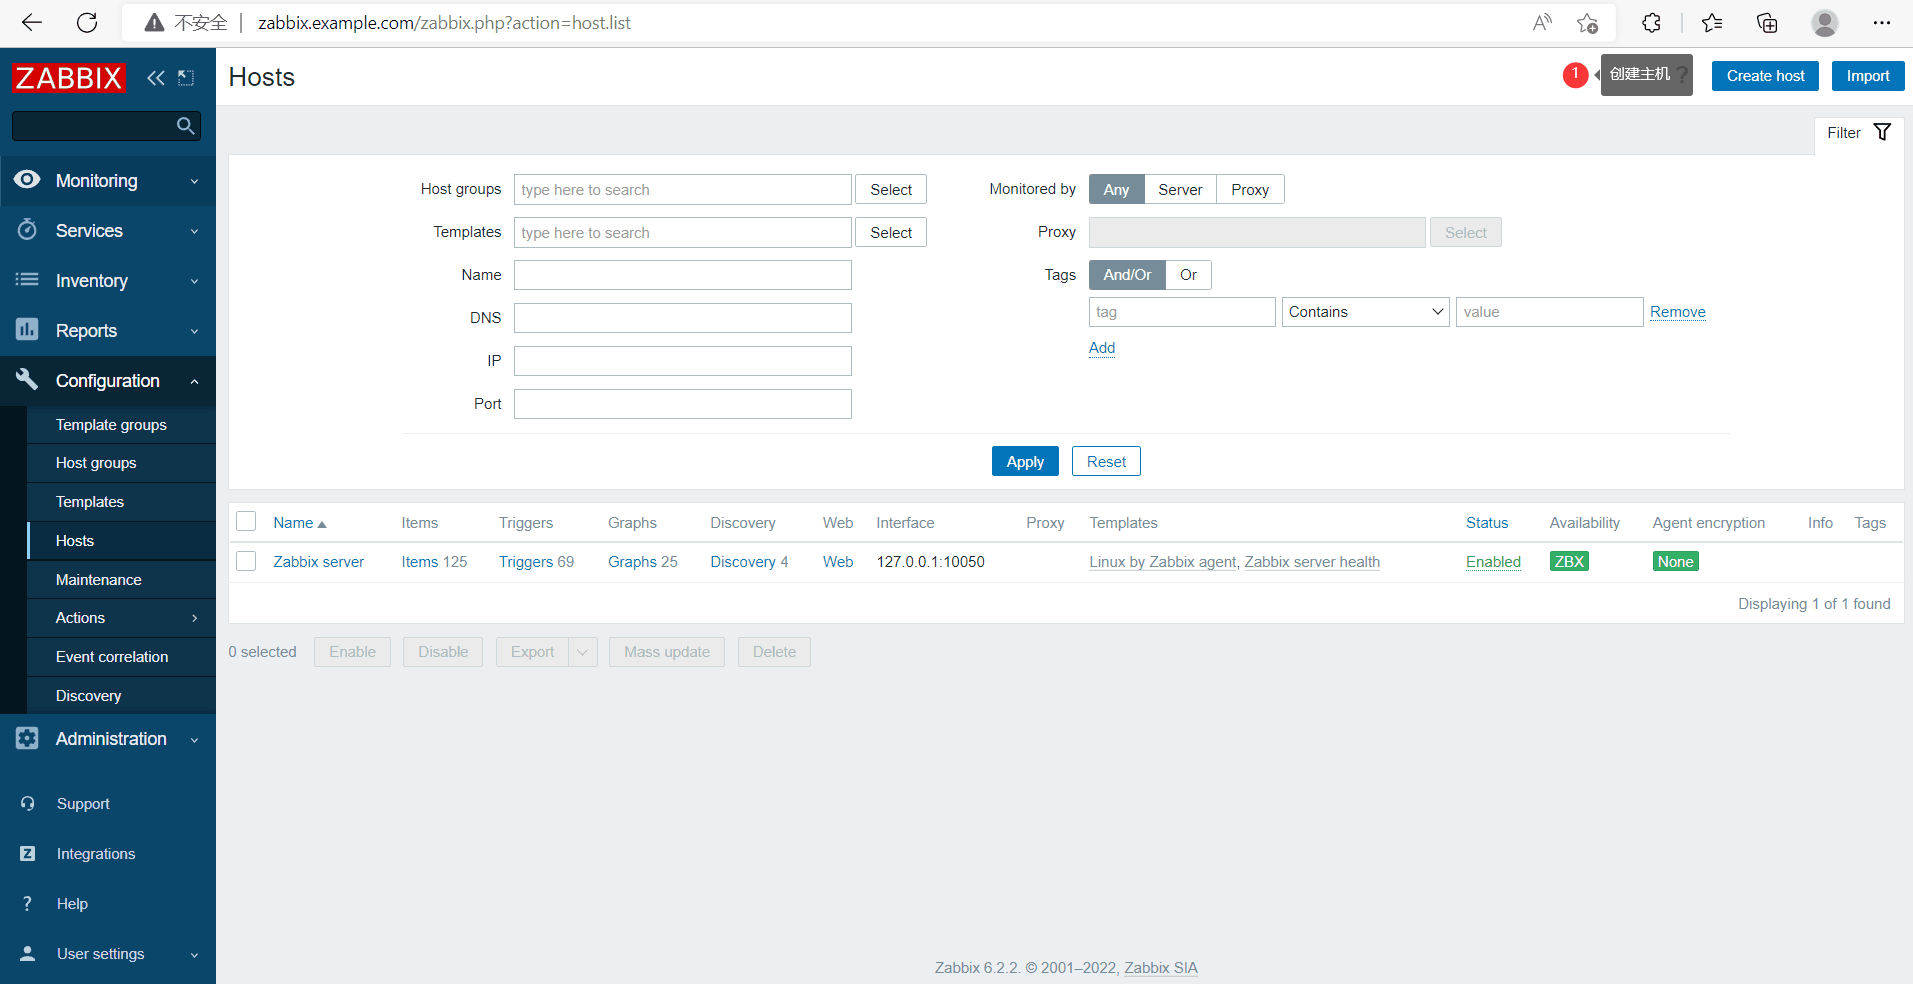Select Or tag evaluation
The image size is (1913, 984).
coord(1188,275)
